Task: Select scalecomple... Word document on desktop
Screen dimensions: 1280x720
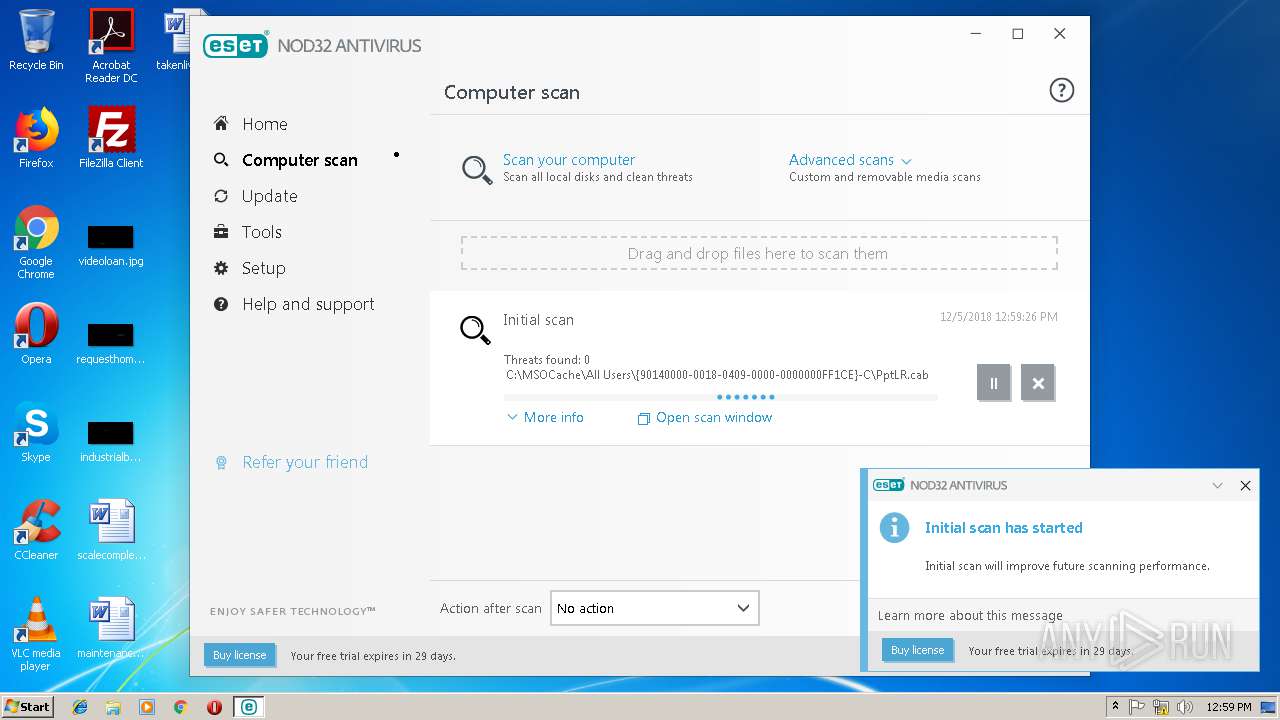Action: pyautogui.click(x=111, y=530)
